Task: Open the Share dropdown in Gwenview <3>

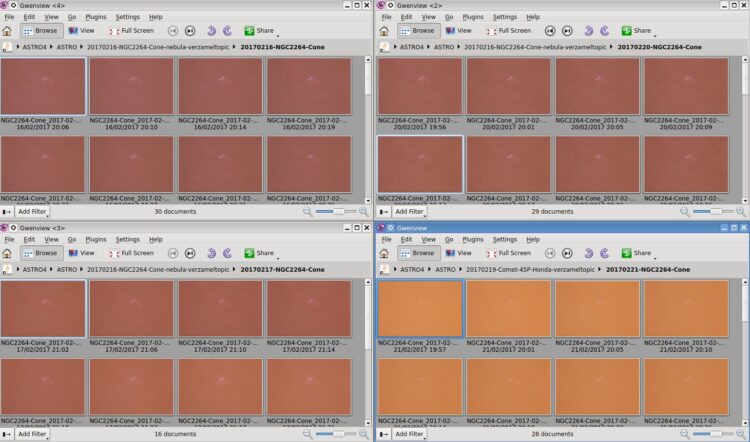Action: tap(260, 253)
